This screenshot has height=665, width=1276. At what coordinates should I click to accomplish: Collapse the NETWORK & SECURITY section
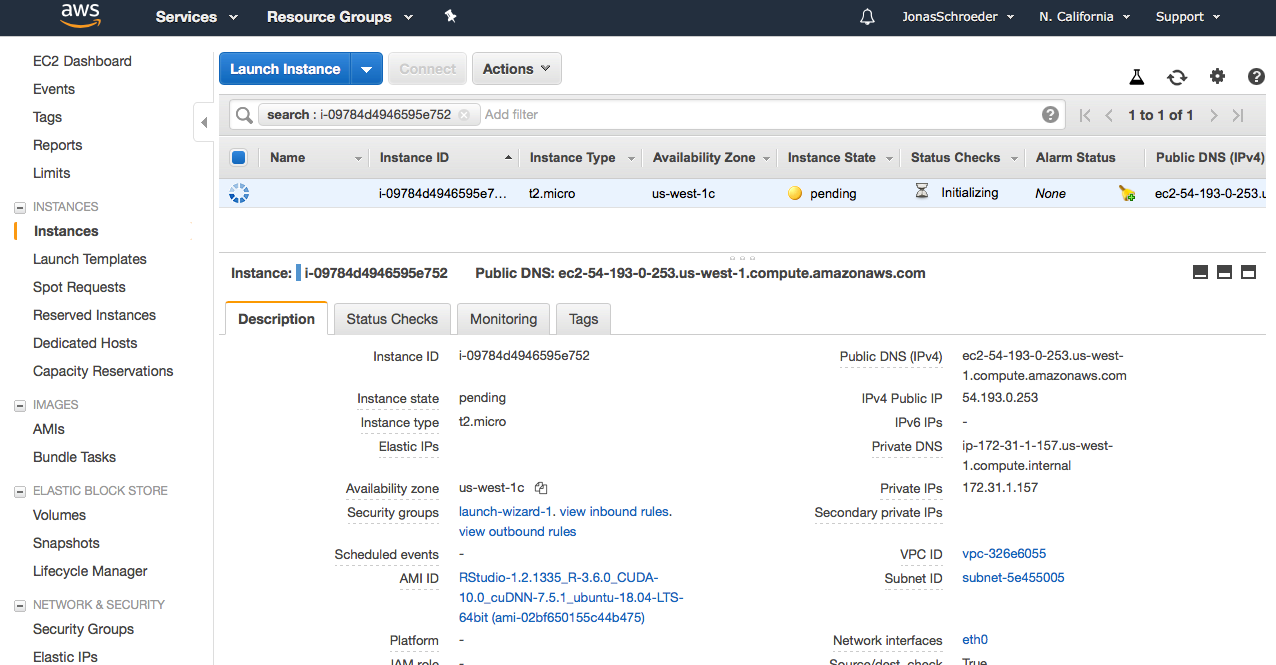pos(19,605)
